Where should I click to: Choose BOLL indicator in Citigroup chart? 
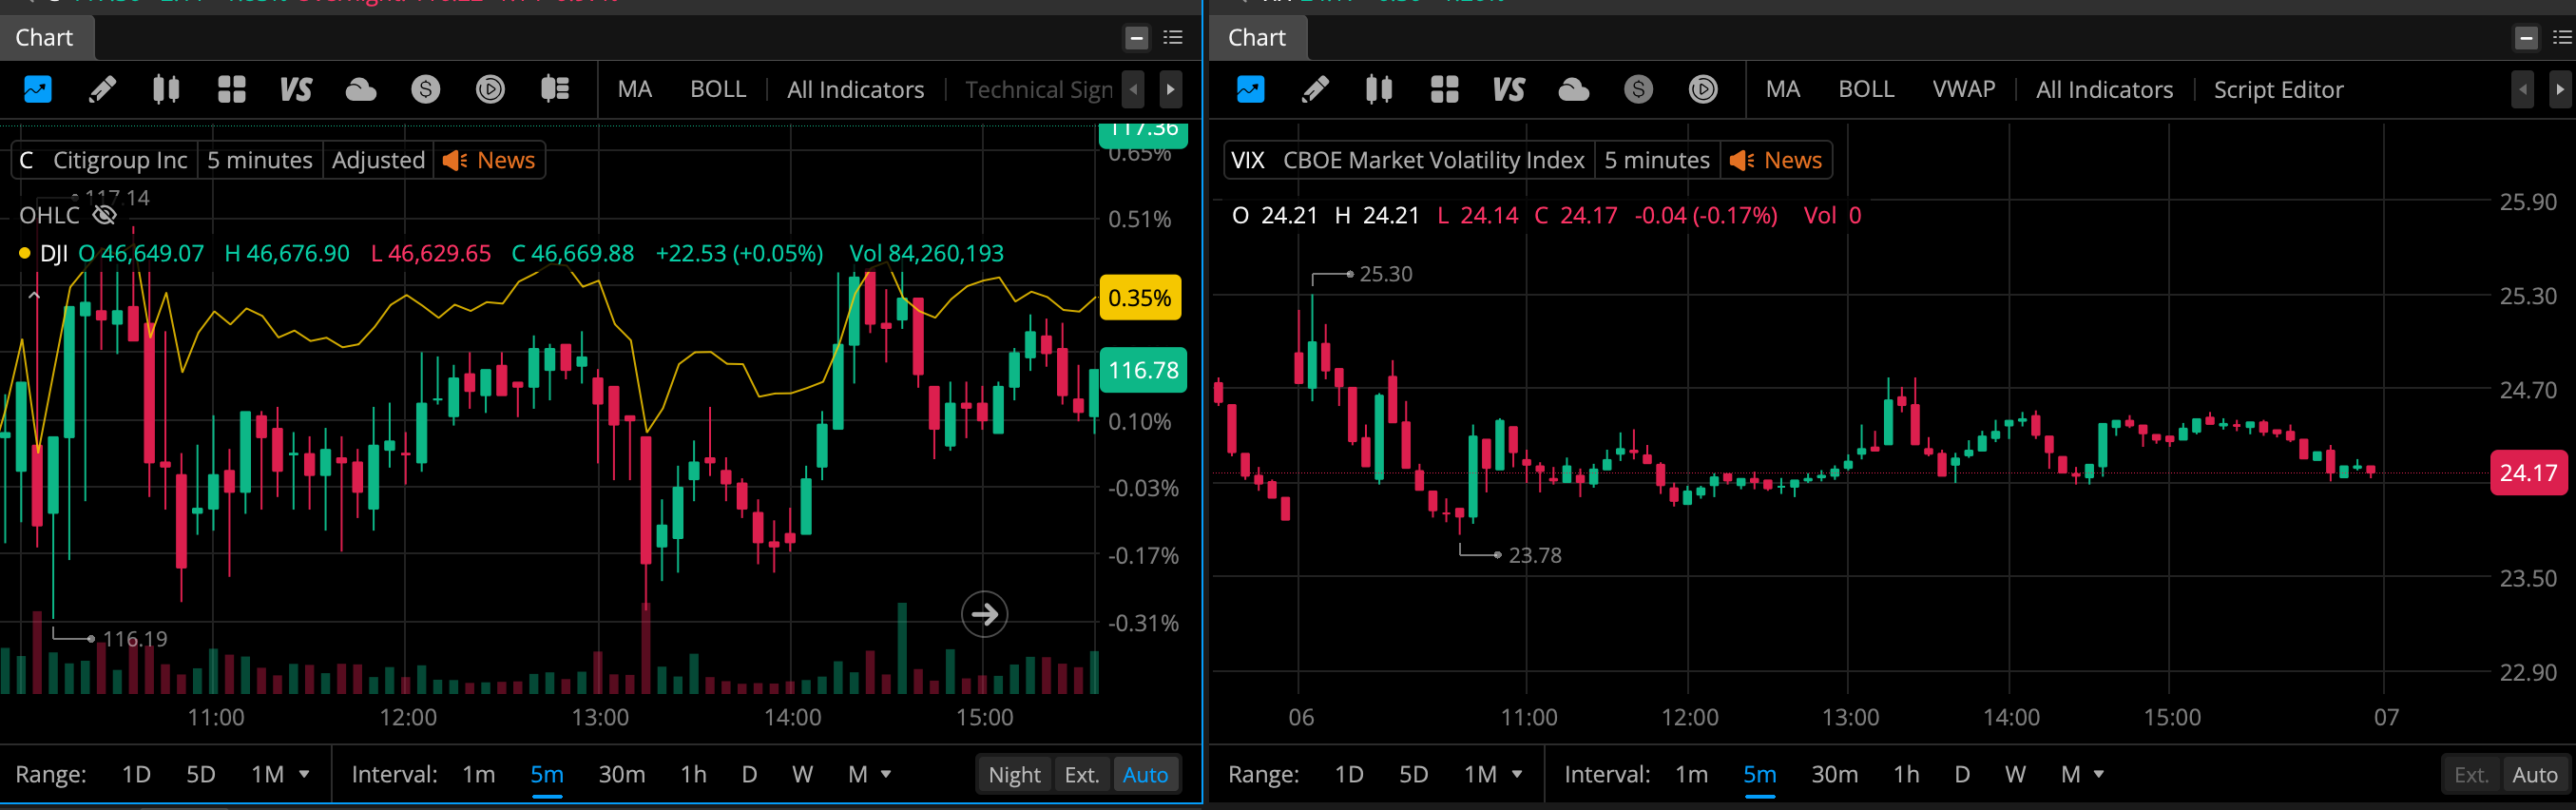(x=717, y=90)
